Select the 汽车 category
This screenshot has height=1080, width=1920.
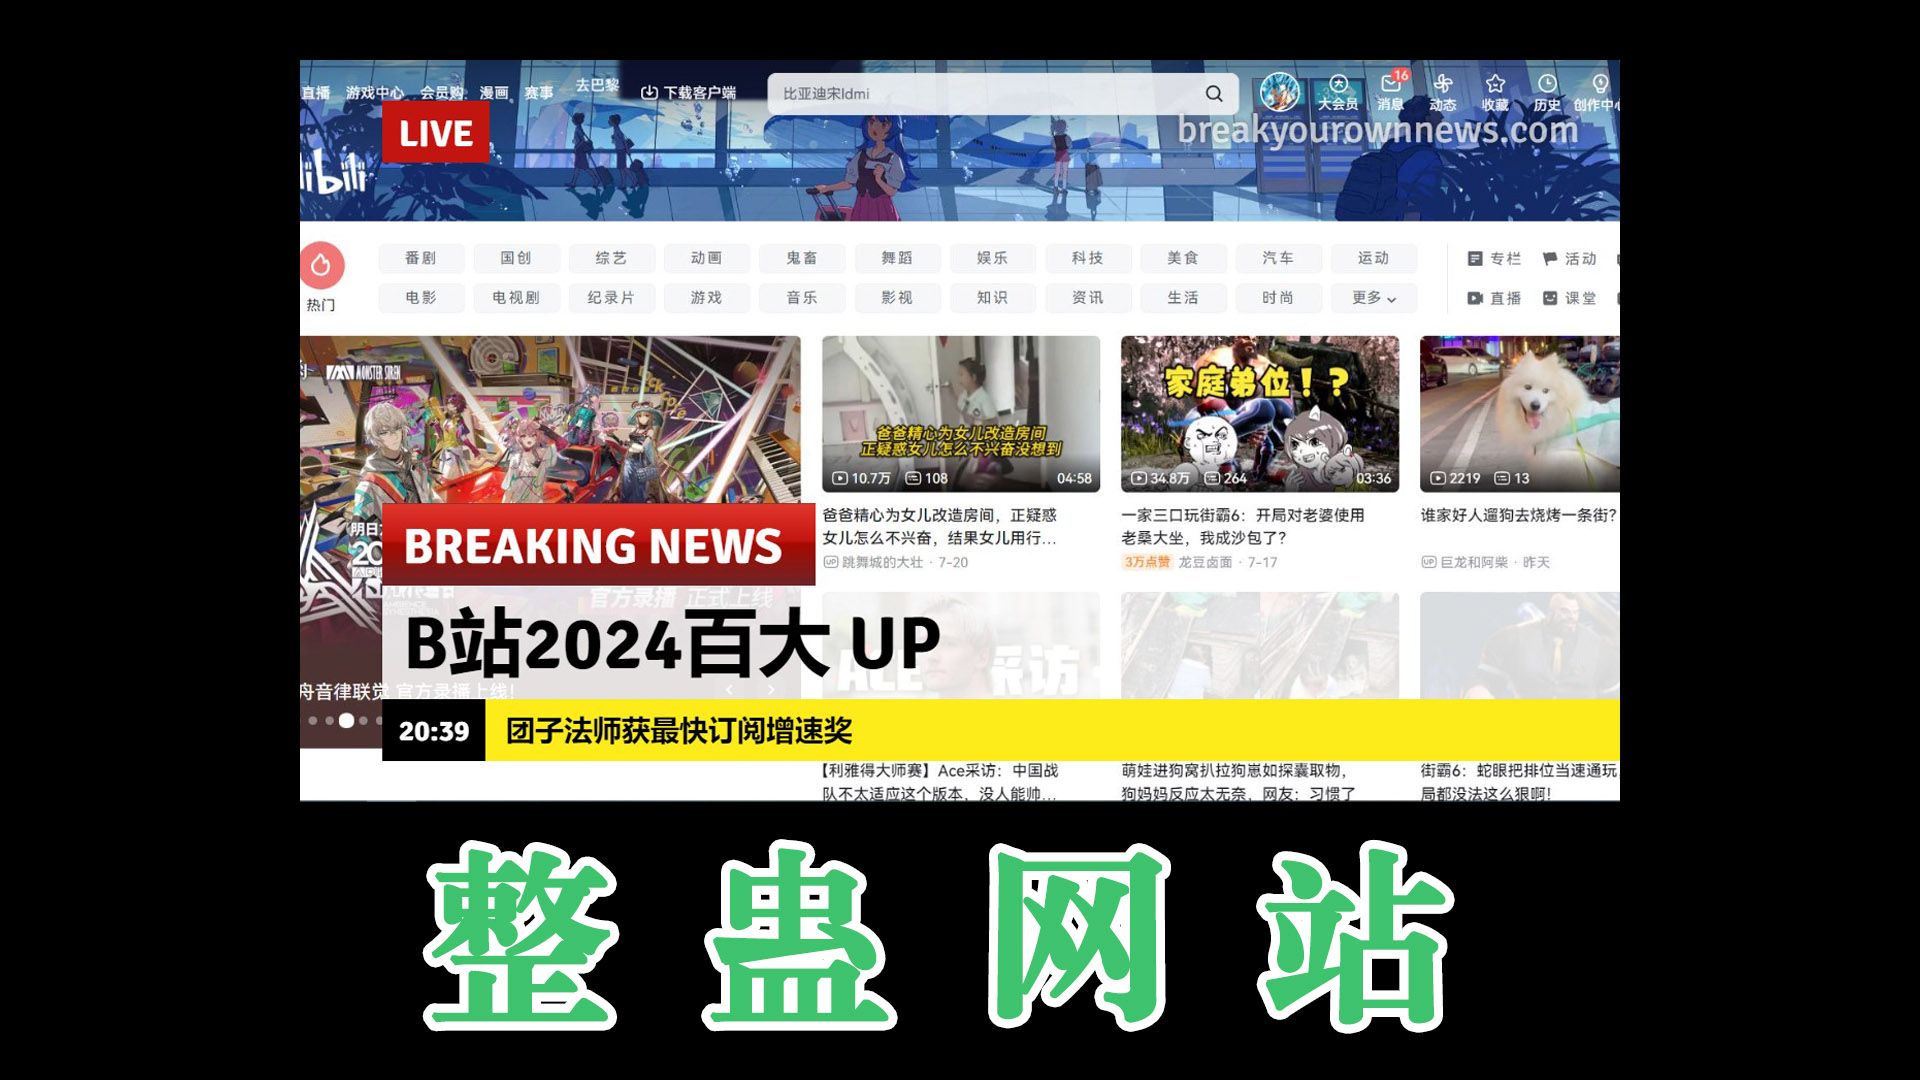point(1278,258)
